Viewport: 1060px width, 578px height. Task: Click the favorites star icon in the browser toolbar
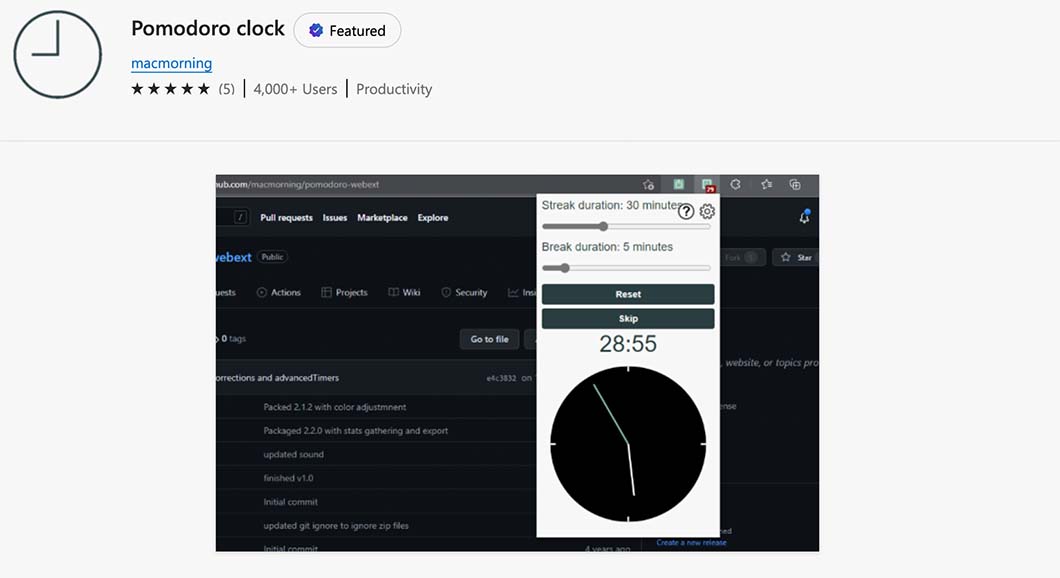click(x=767, y=184)
